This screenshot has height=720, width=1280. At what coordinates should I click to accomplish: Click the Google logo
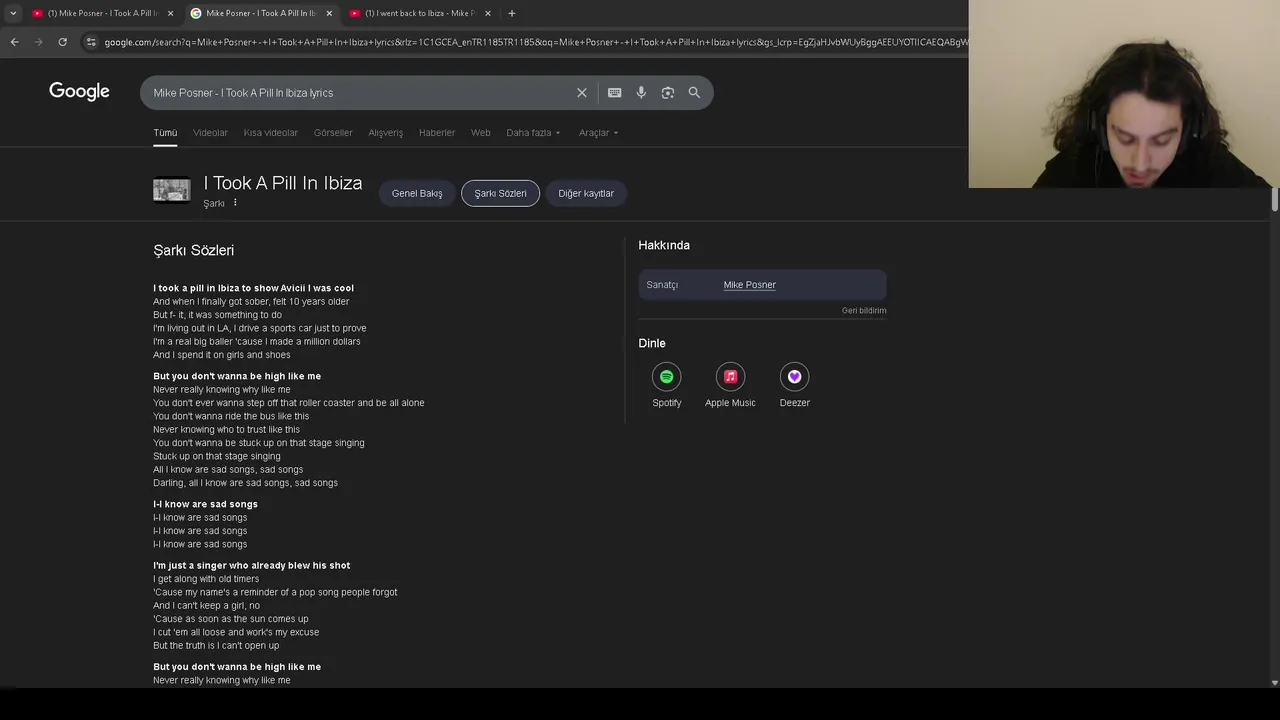pyautogui.click(x=79, y=92)
